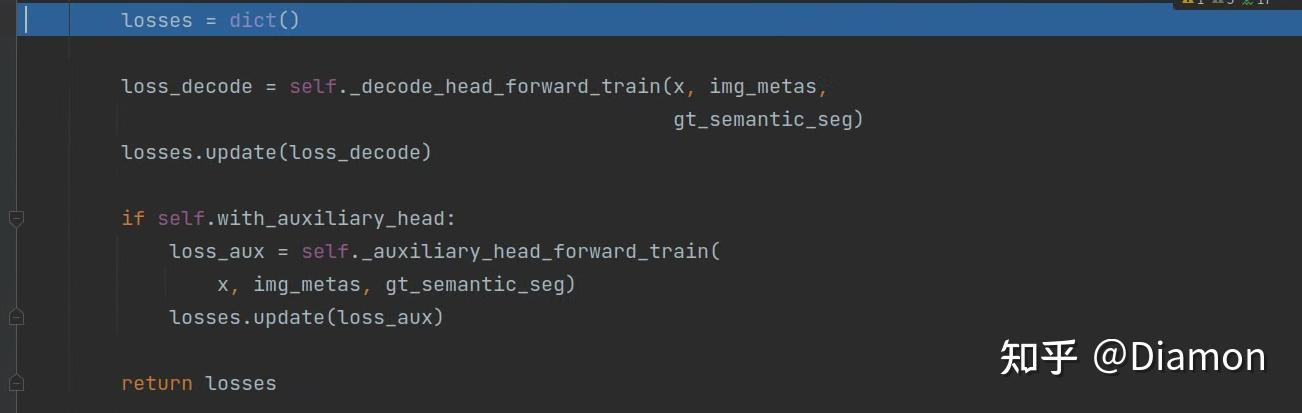Collapse the if self.with_auxiliary_head block
The image size is (1302, 413).
coord(15,218)
